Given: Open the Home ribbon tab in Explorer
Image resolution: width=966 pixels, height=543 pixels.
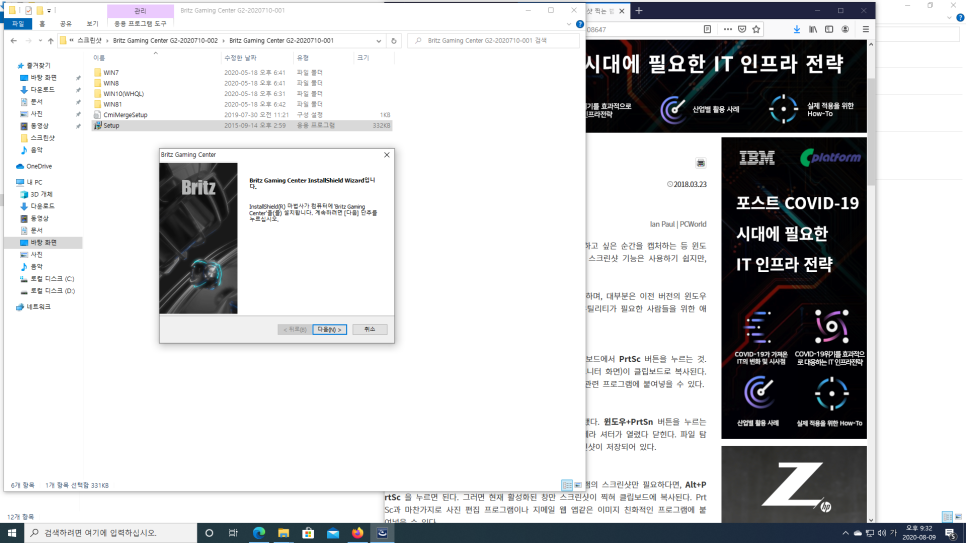Looking at the screenshot, I should coord(42,23).
